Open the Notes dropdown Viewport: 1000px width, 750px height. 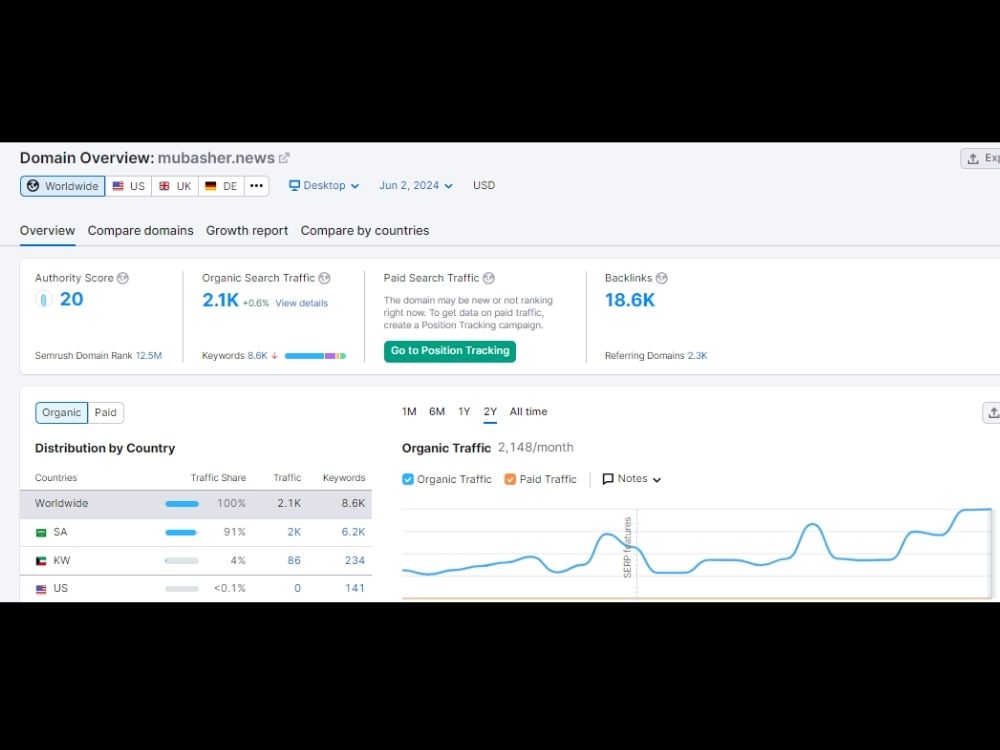631,478
